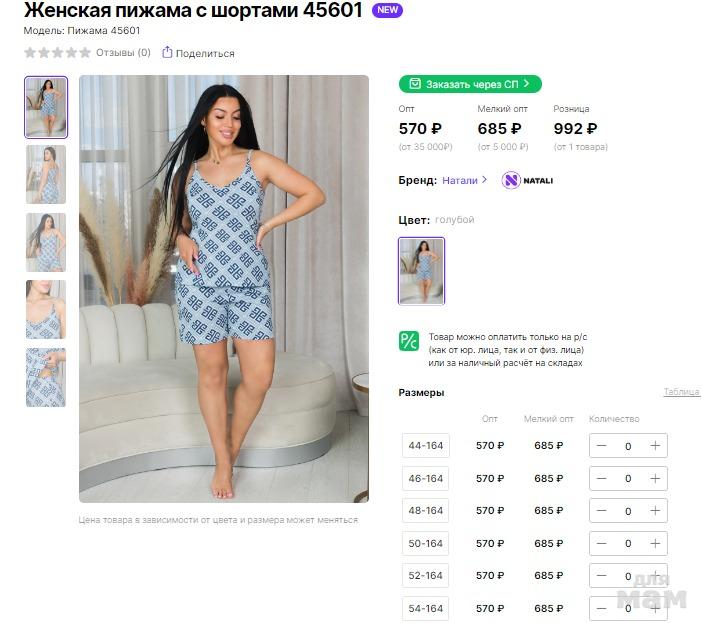Click the quantity field for size 48-164
The image size is (702, 623).
coord(628,511)
